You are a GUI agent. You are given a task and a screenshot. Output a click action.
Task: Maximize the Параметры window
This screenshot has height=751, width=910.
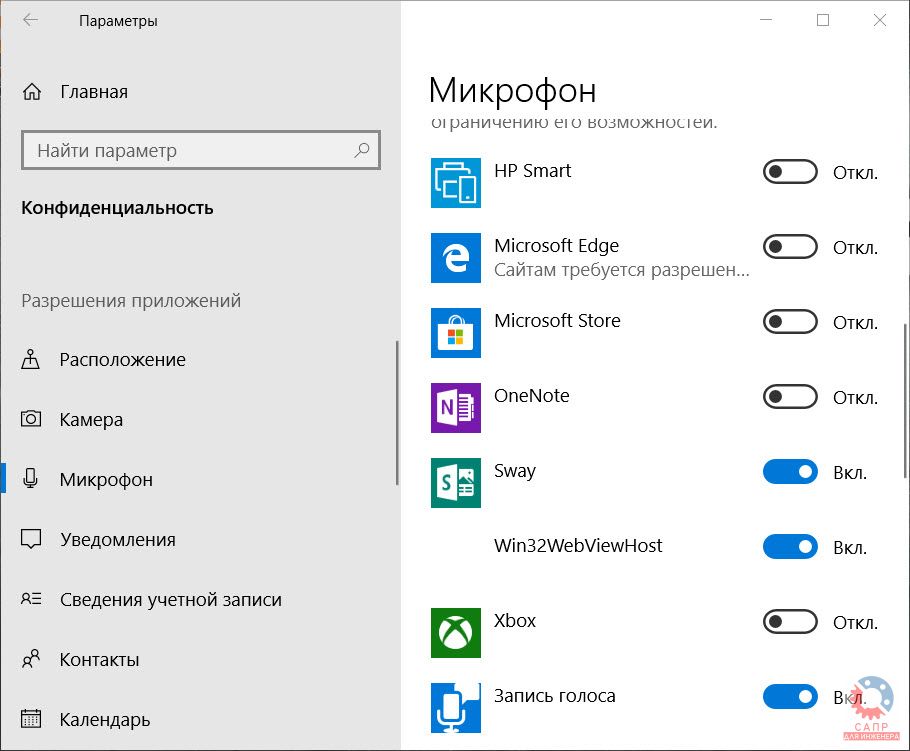(x=822, y=20)
